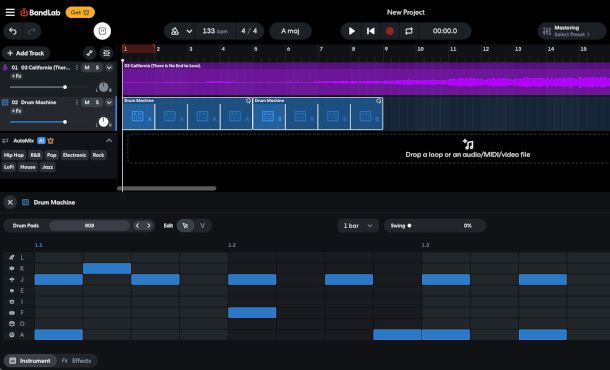The image size is (610, 370).
Task: Pick the Jazz AutoMix genre
Action: point(47,167)
